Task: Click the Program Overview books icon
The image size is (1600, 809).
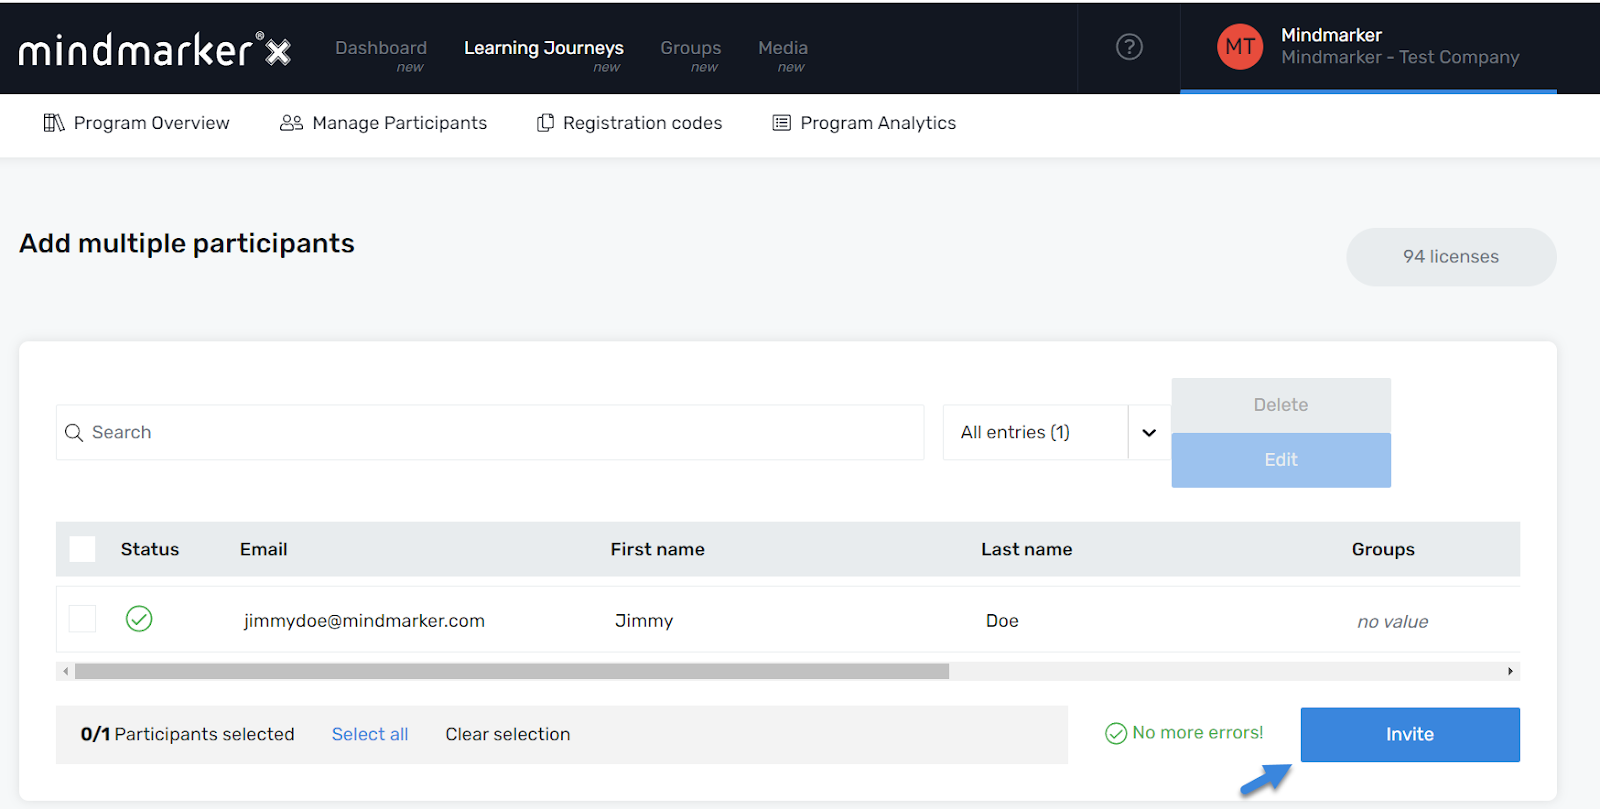Action: coord(54,123)
